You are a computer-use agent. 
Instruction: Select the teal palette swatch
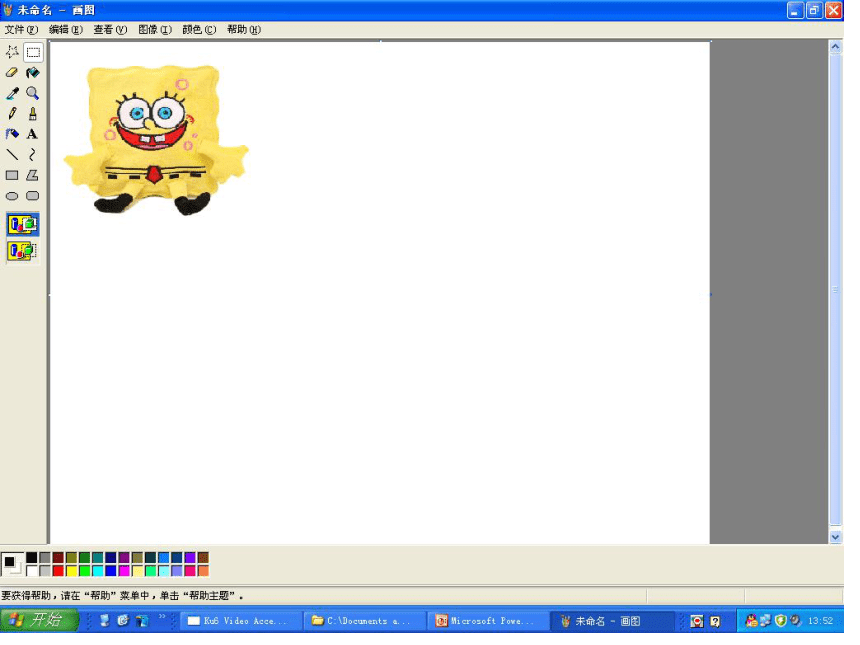click(x=98, y=558)
